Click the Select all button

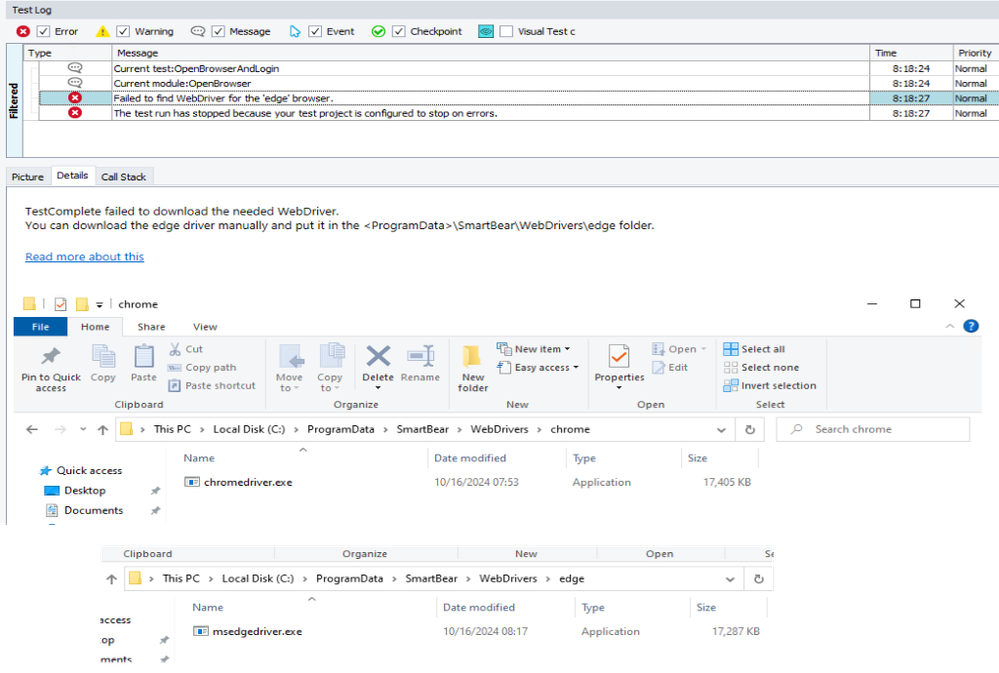tap(755, 349)
